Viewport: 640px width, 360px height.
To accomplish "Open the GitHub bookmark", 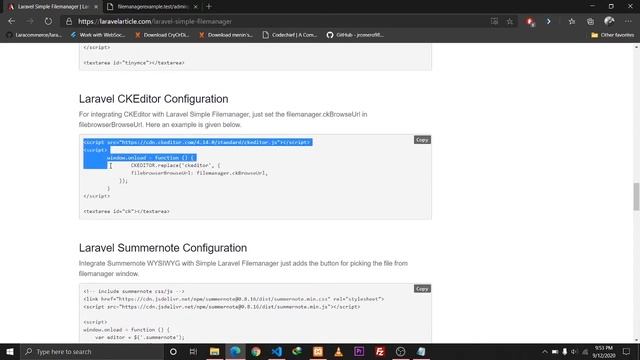I will [x=355, y=35].
